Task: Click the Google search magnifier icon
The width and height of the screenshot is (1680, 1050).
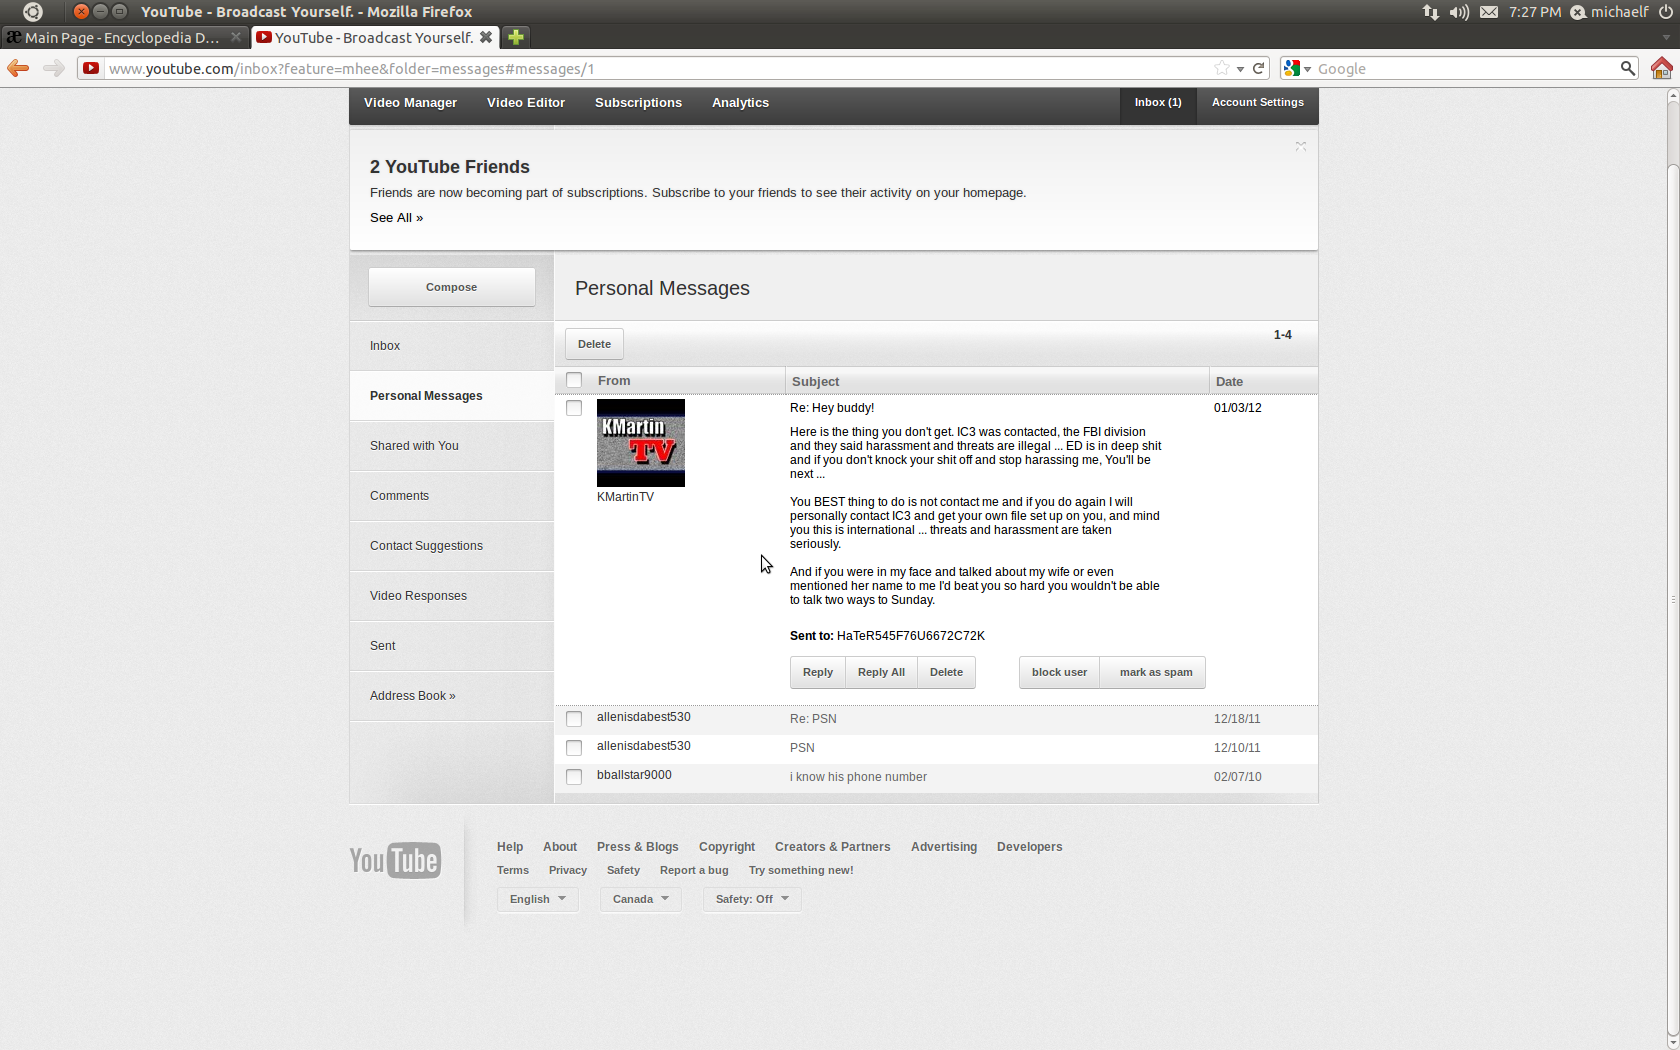Action: tap(1628, 68)
